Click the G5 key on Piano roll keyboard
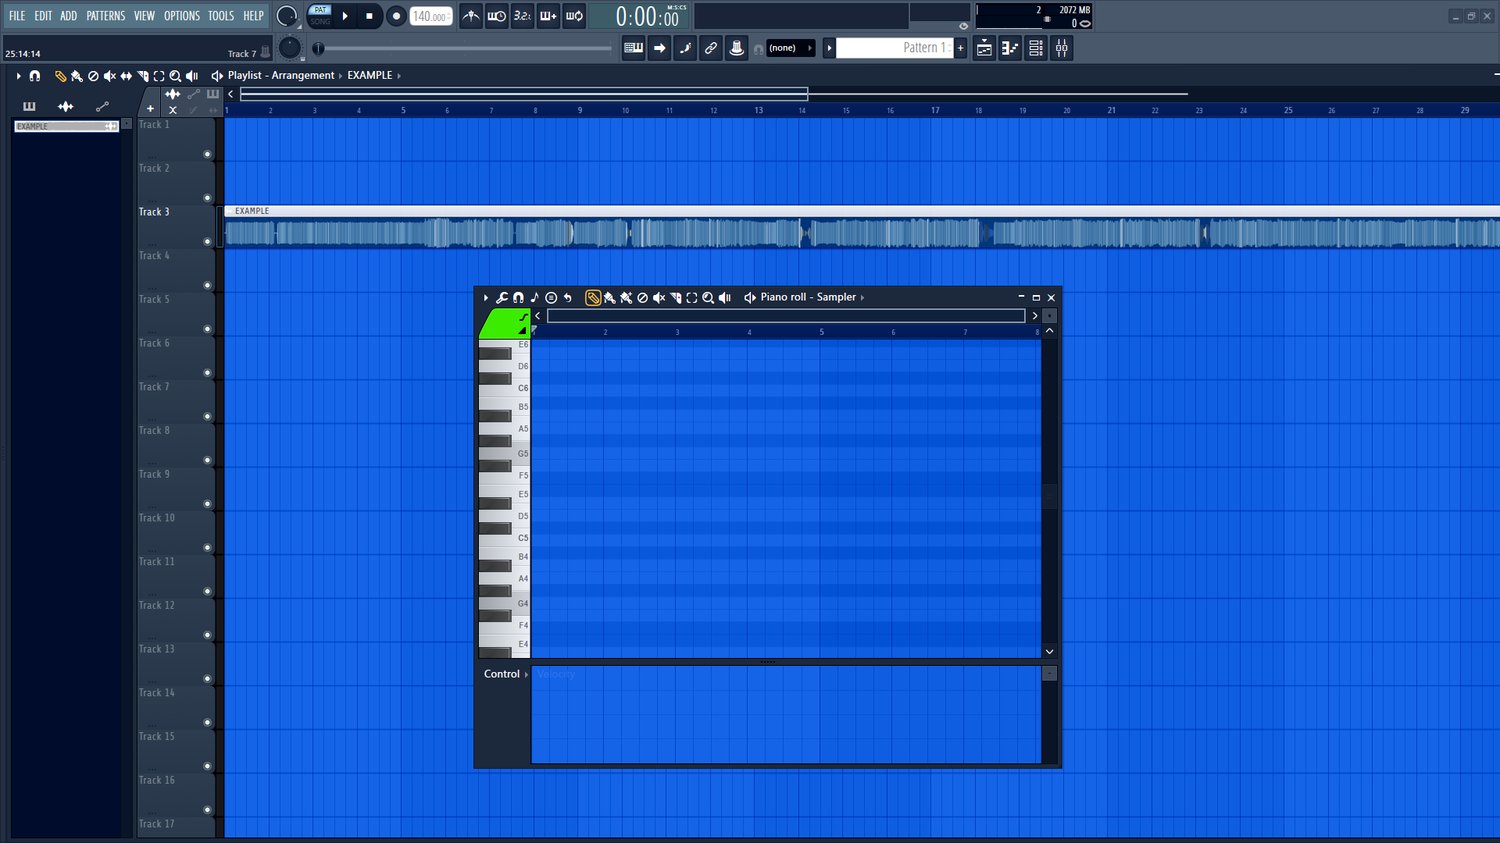This screenshot has width=1500, height=843. pyautogui.click(x=504, y=454)
